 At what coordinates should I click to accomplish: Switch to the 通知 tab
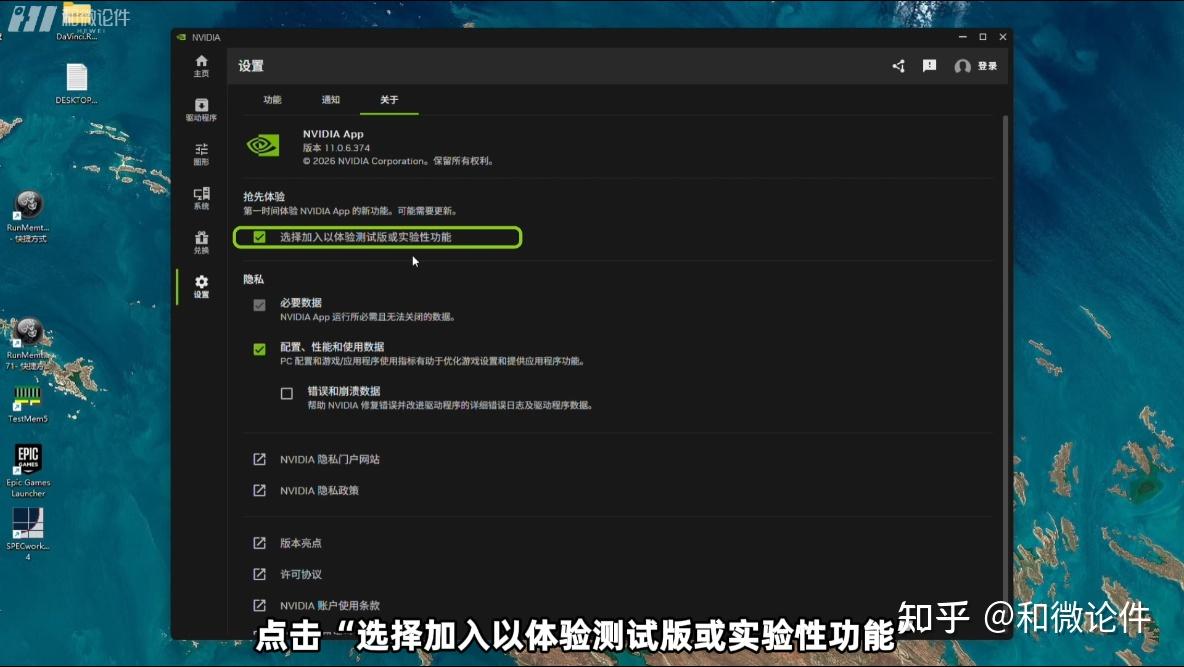tap(331, 100)
